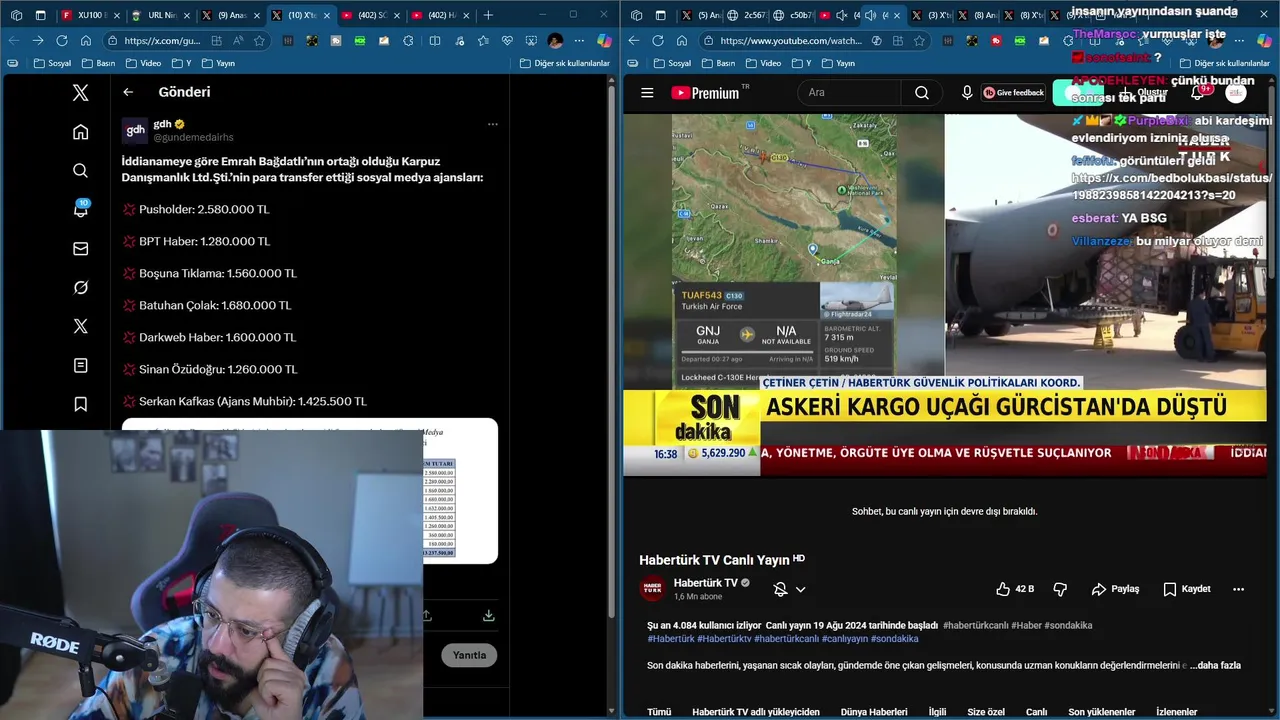Open the Y bookmark folder right browser
Screen dimensions: 1280x720
pos(802,63)
